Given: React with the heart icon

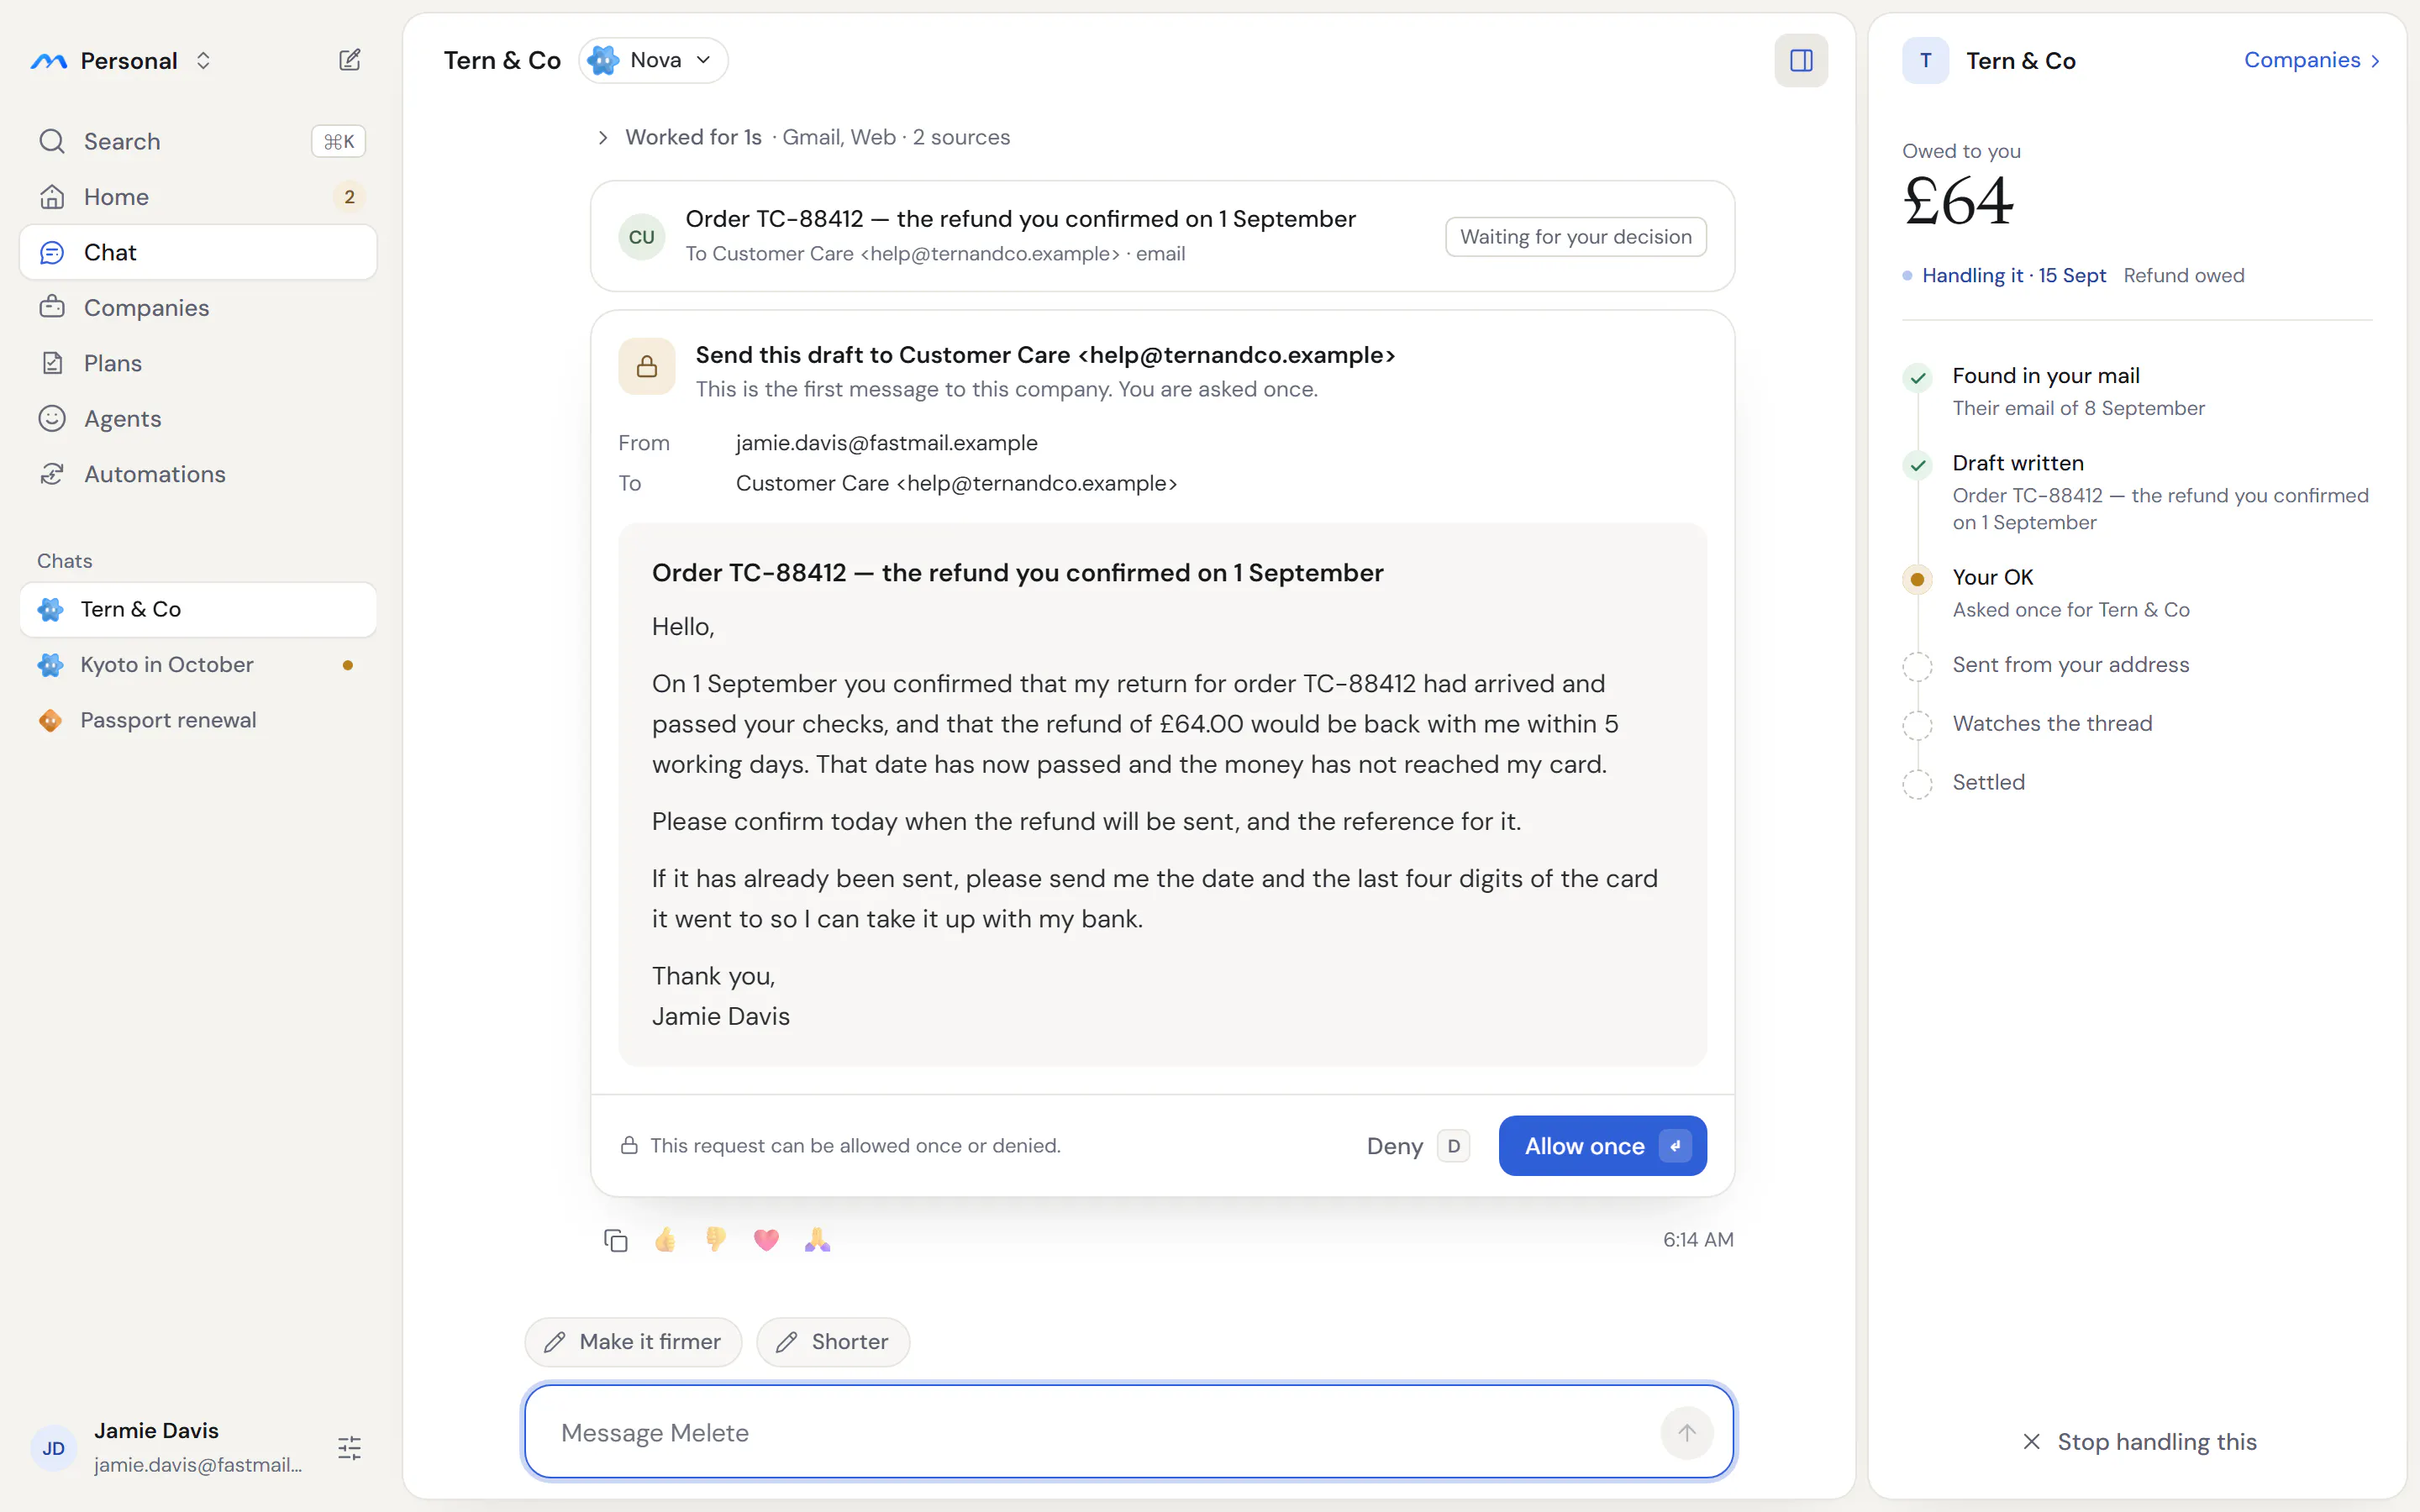Looking at the screenshot, I should point(766,1240).
